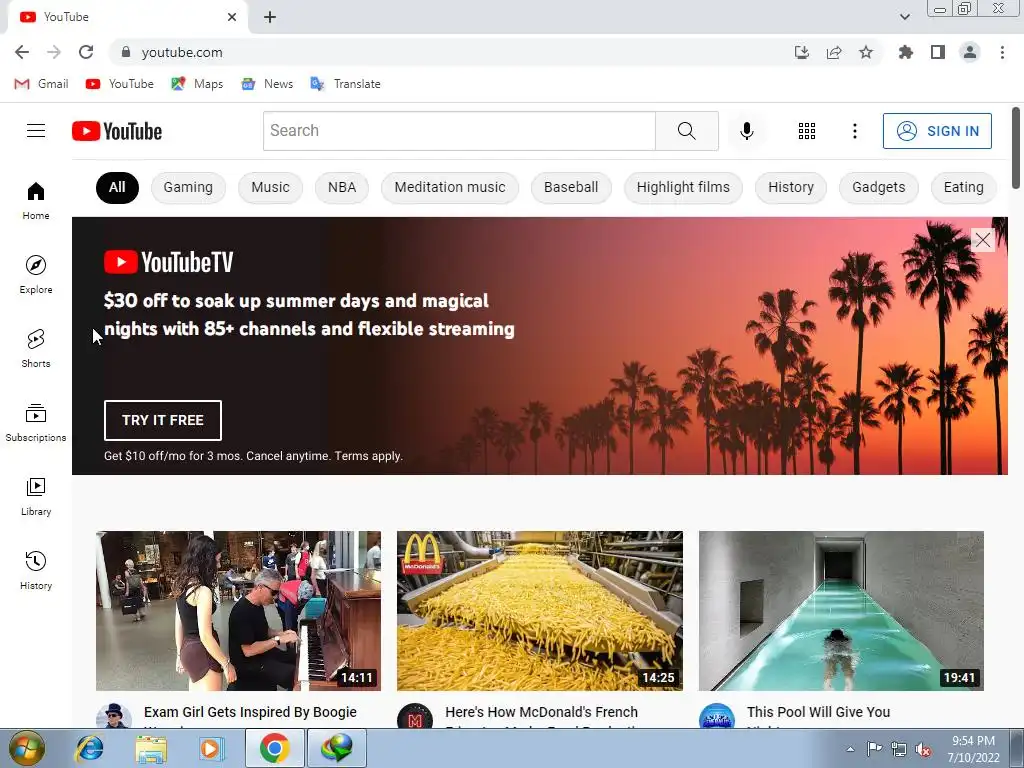Go back with the browser back arrow

coord(22,52)
